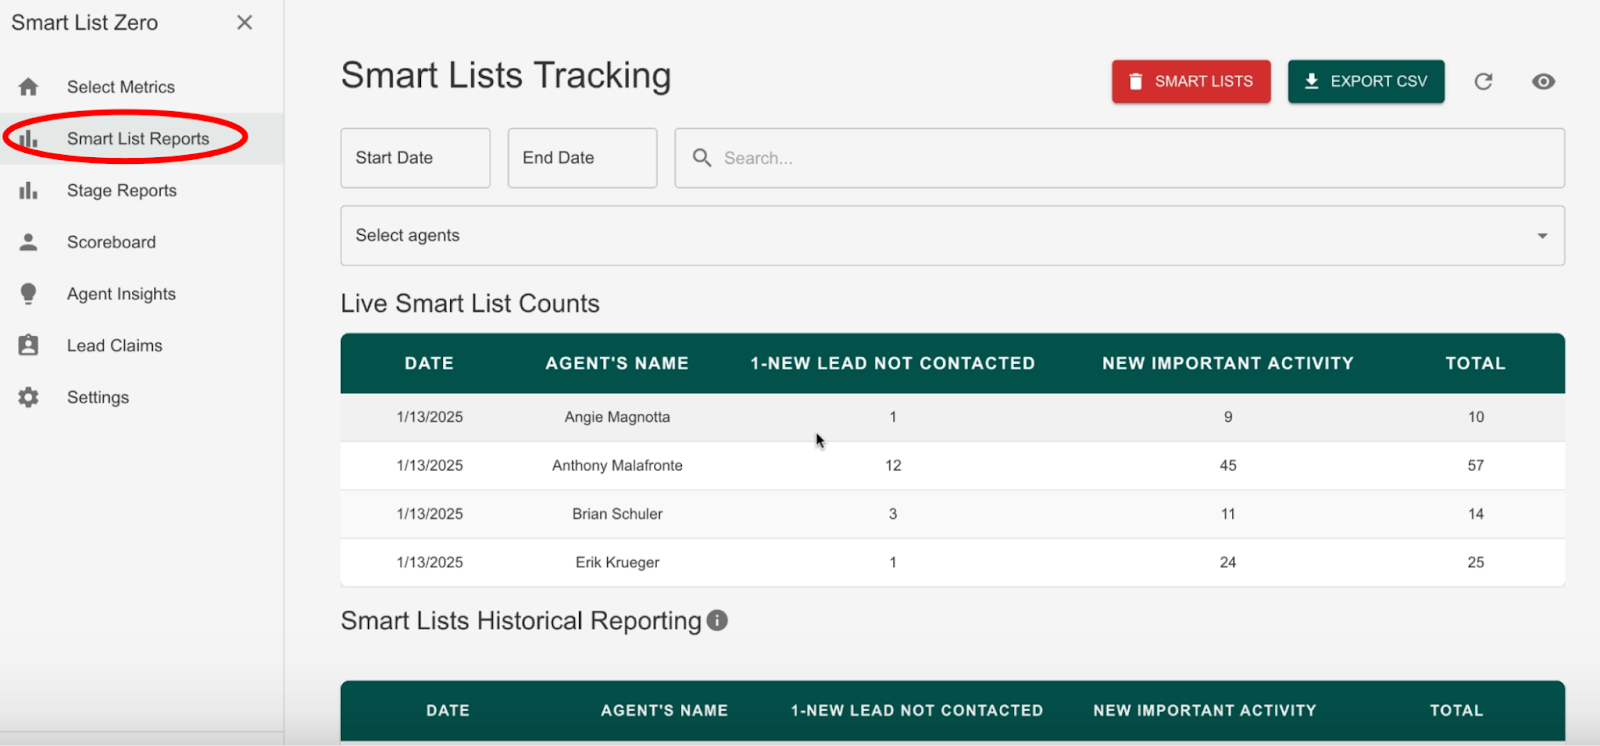Click Erik Krueger's total 25
This screenshot has width=1600, height=746.
(1476, 562)
